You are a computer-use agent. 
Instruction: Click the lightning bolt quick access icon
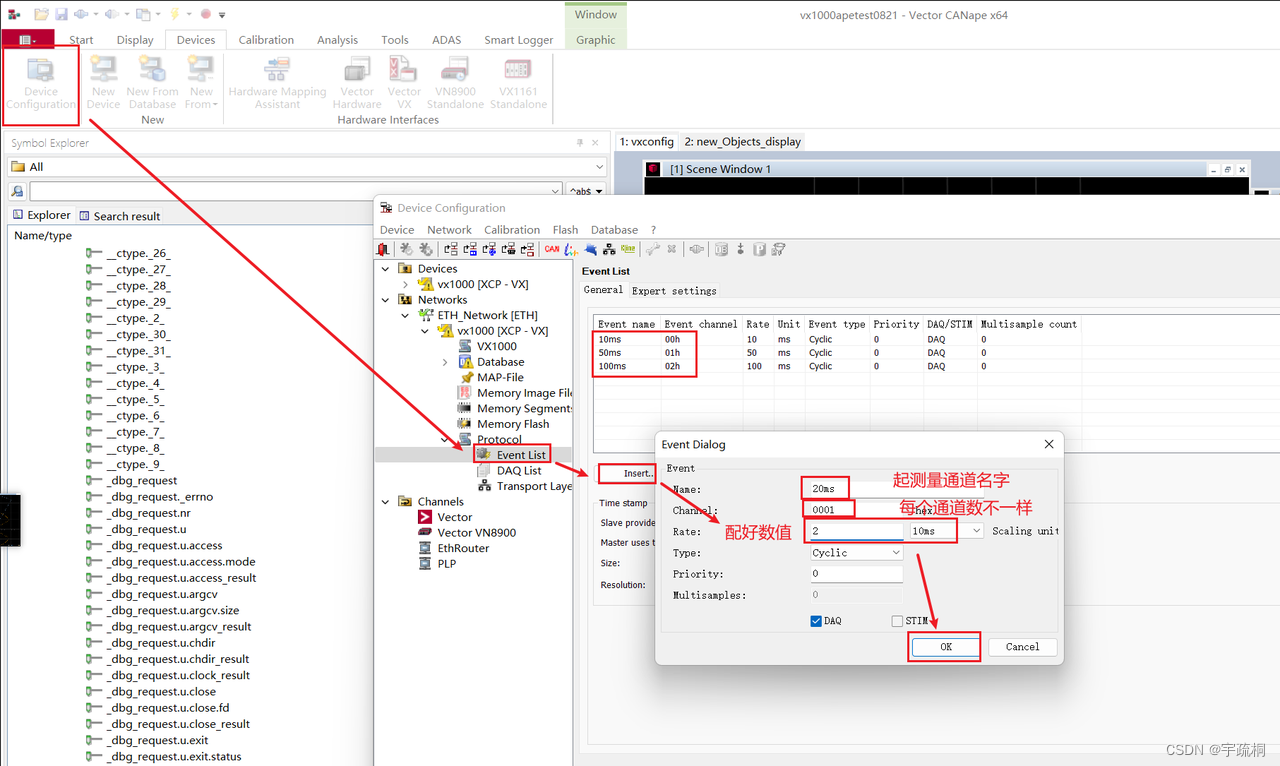175,15
